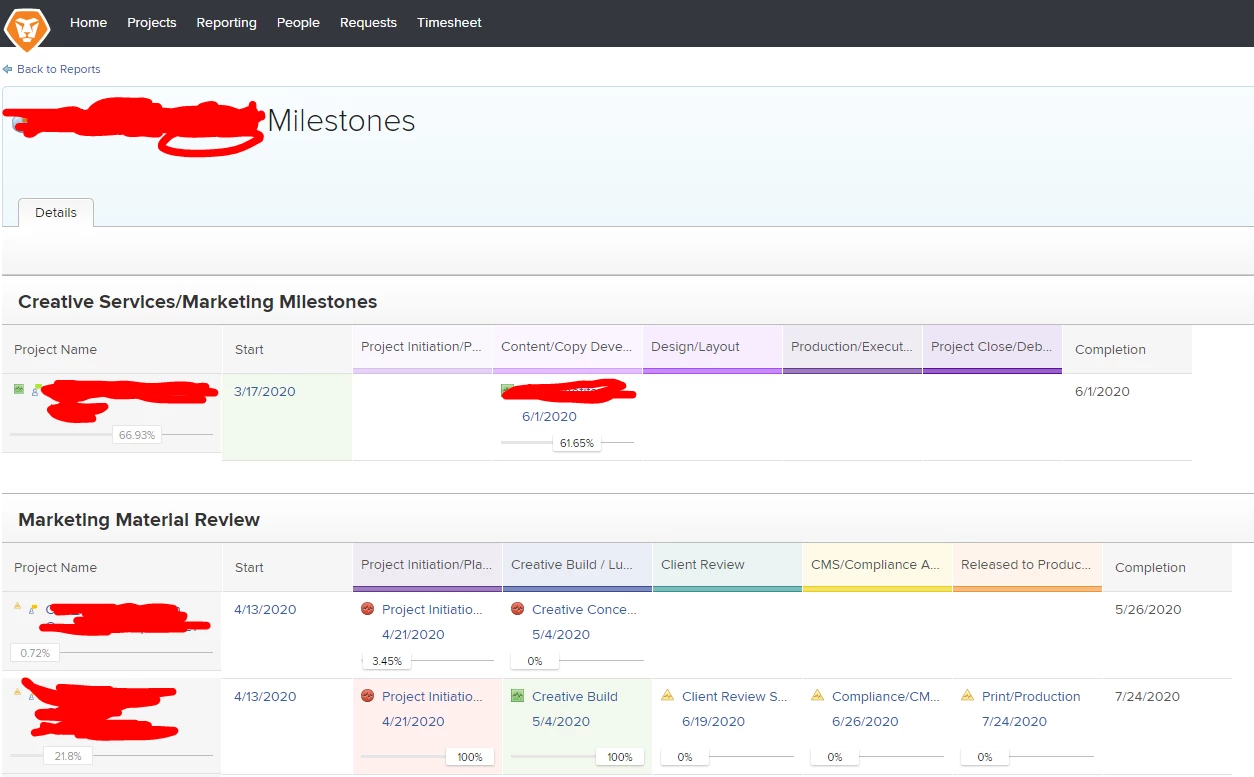Viewport: 1254px width, 777px height.
Task: Click red status icon beside Creative Conce...
Action: click(x=517, y=608)
